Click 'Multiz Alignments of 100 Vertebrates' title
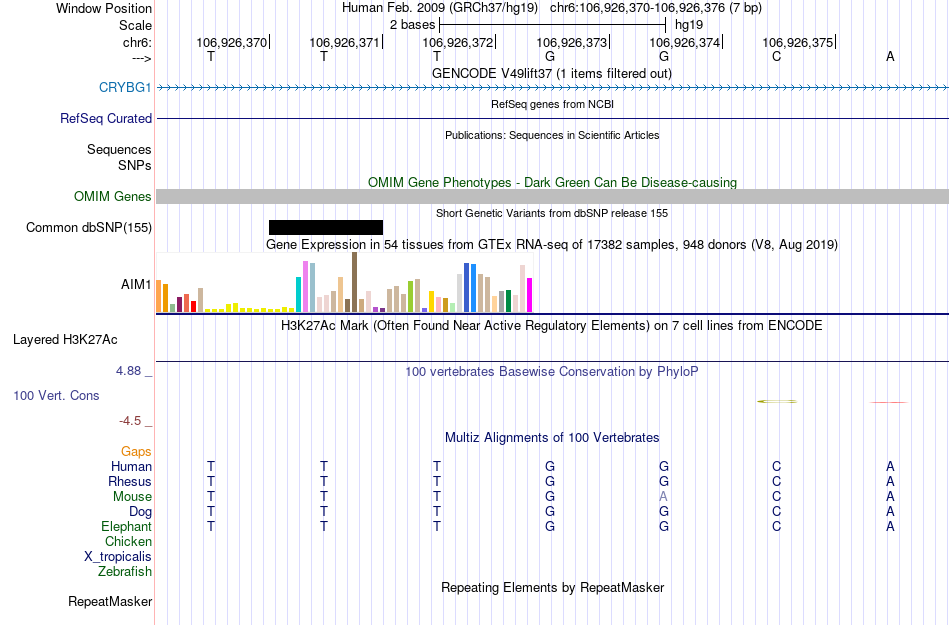 [x=552, y=437]
